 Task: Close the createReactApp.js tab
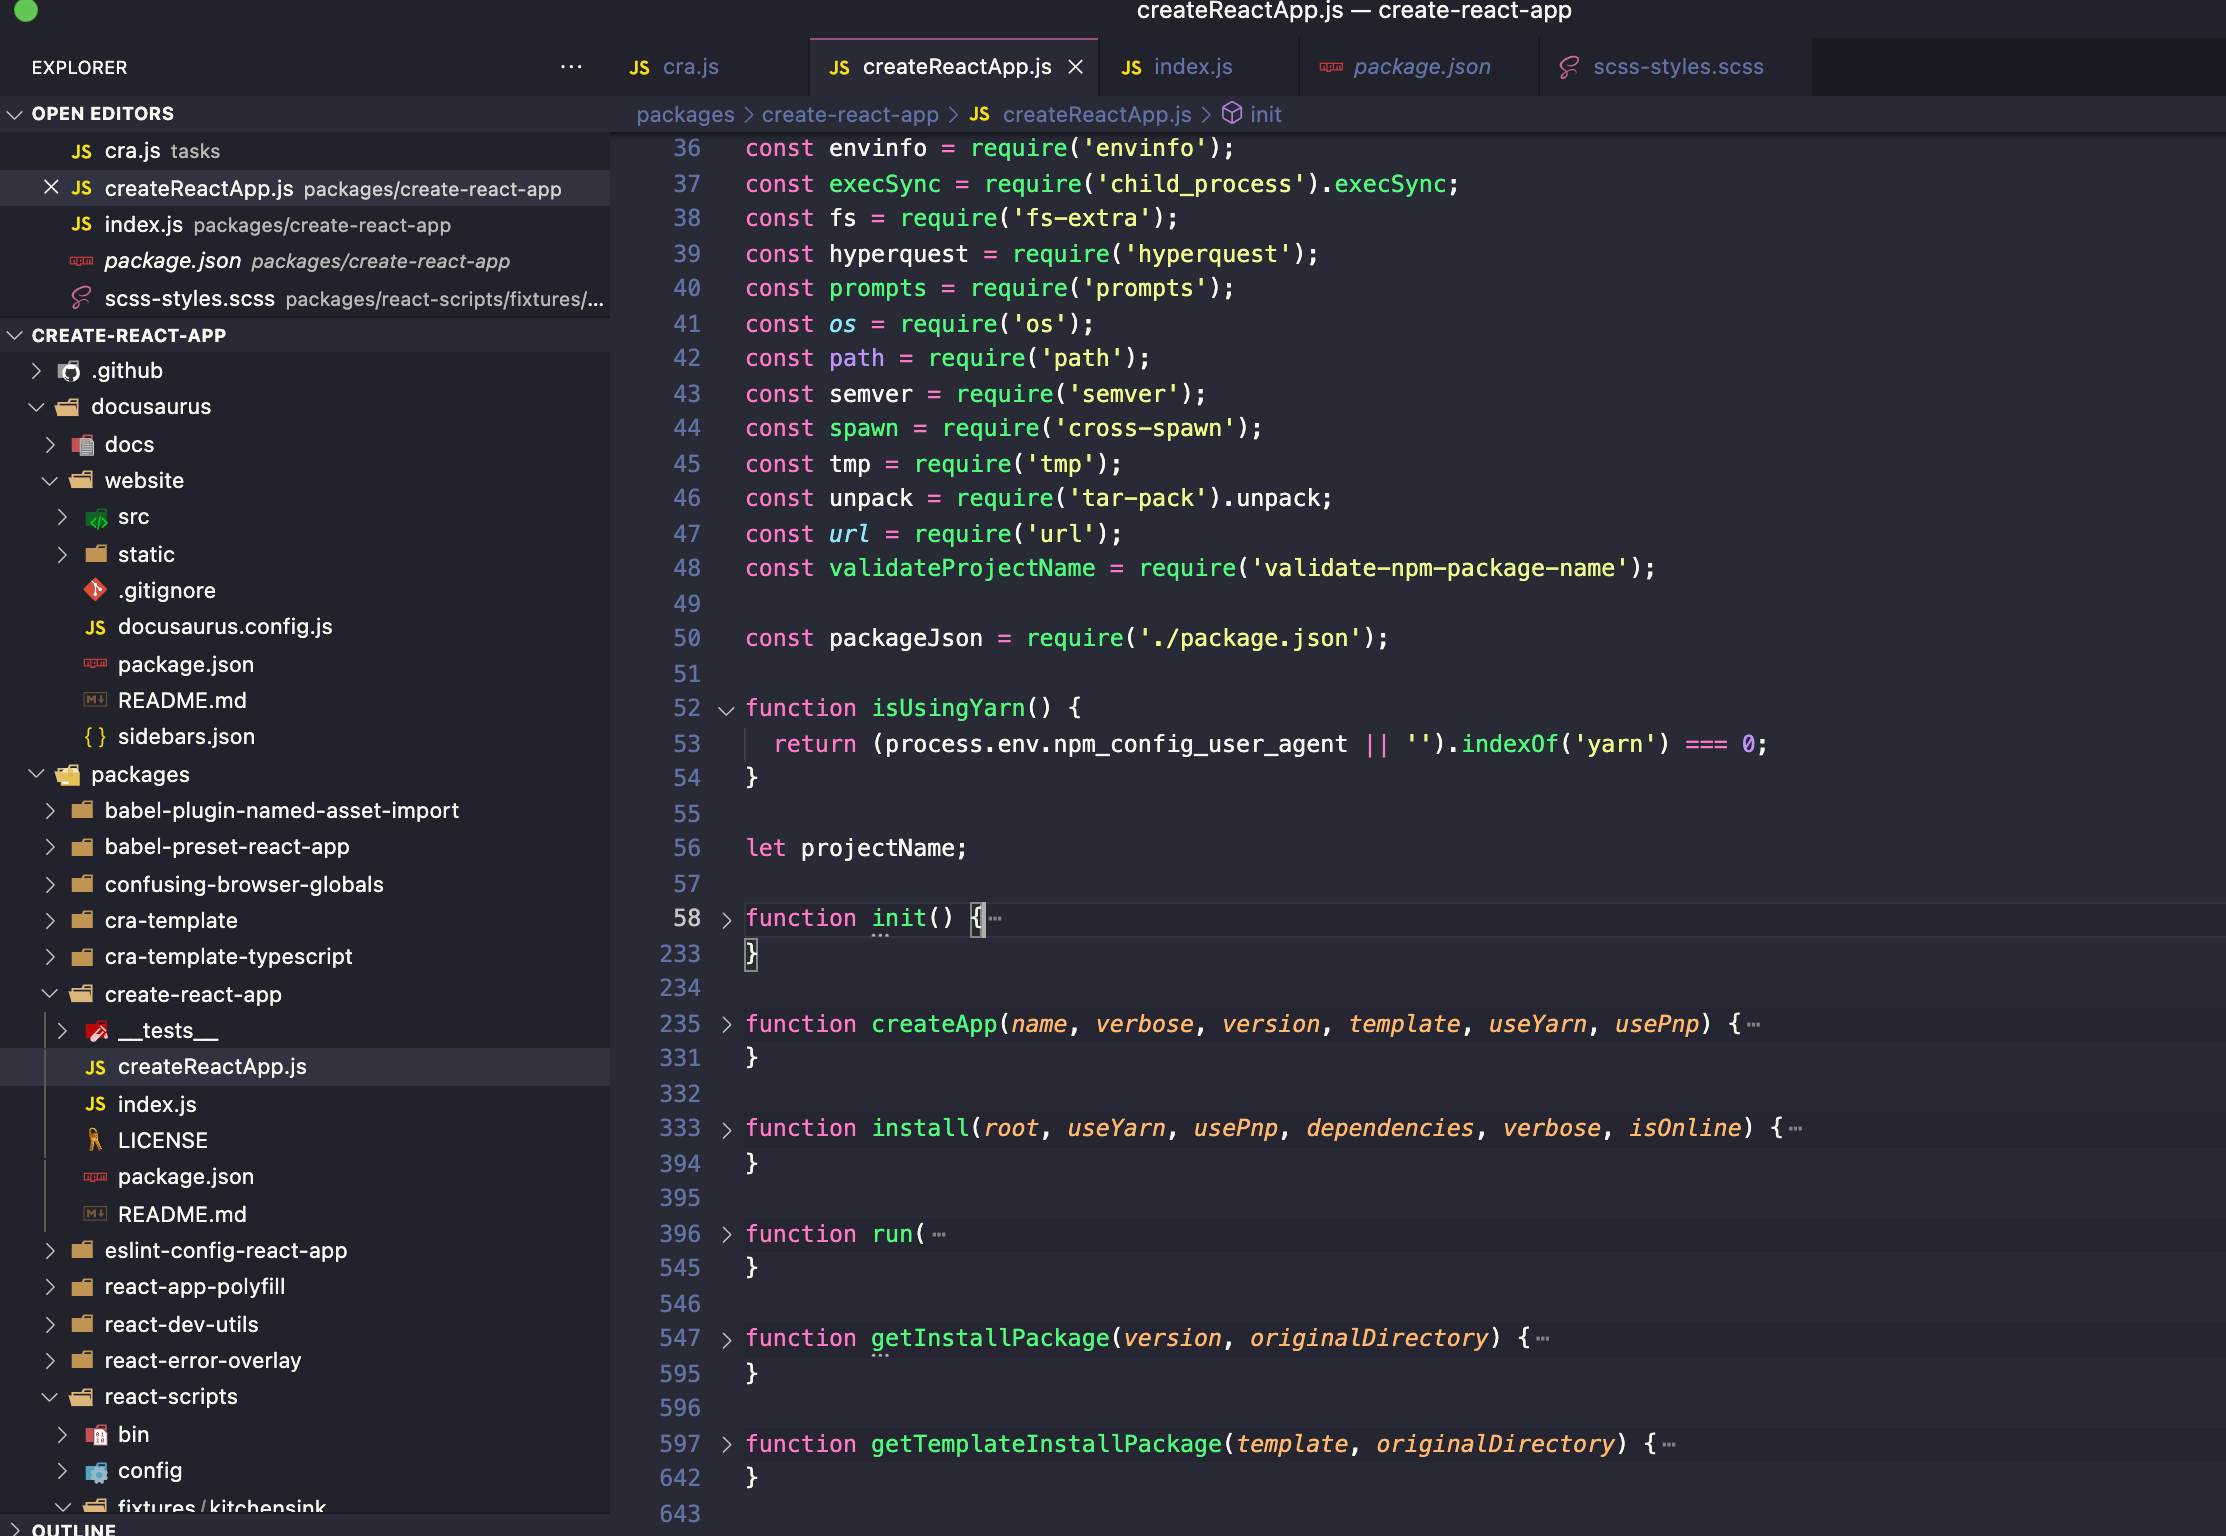click(1076, 67)
